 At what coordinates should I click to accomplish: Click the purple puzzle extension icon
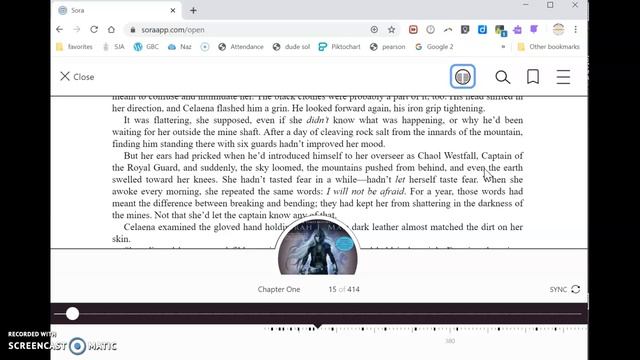coord(517,29)
